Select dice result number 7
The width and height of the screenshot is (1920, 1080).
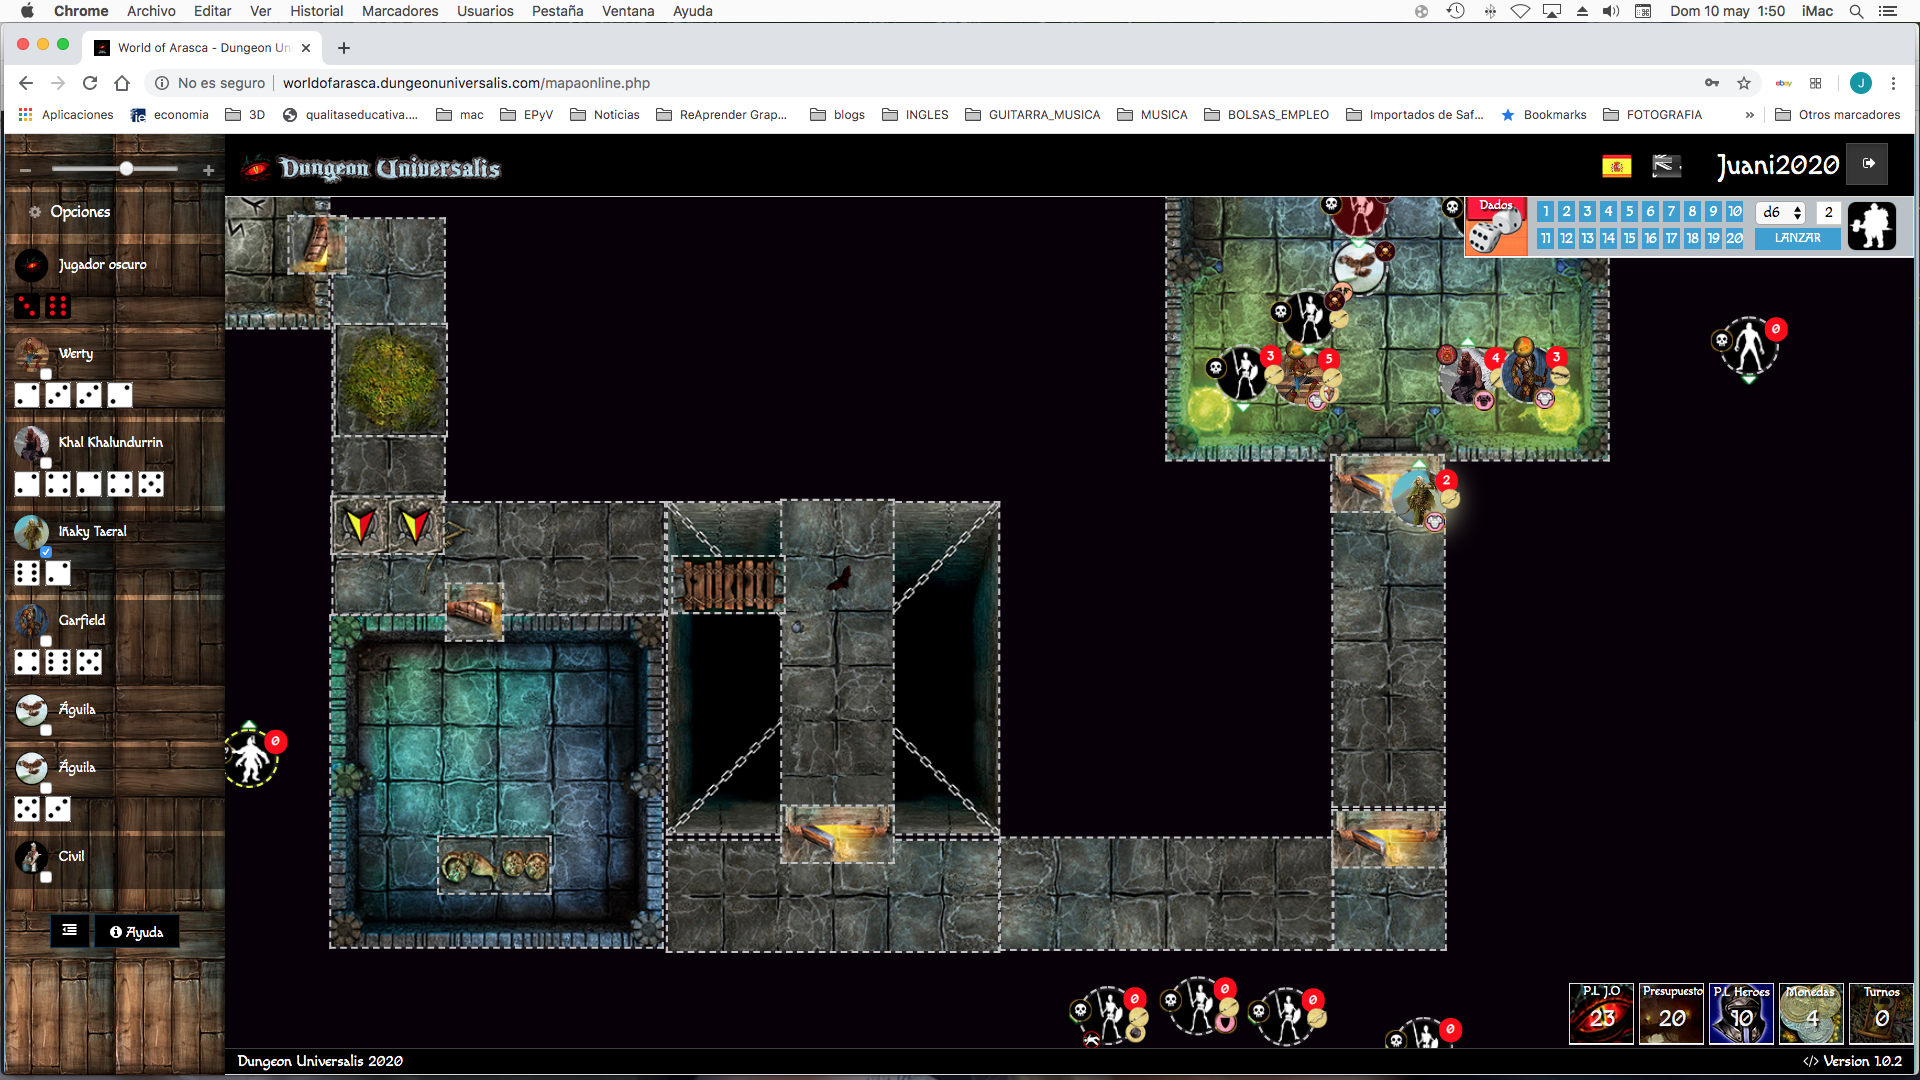1671,212
